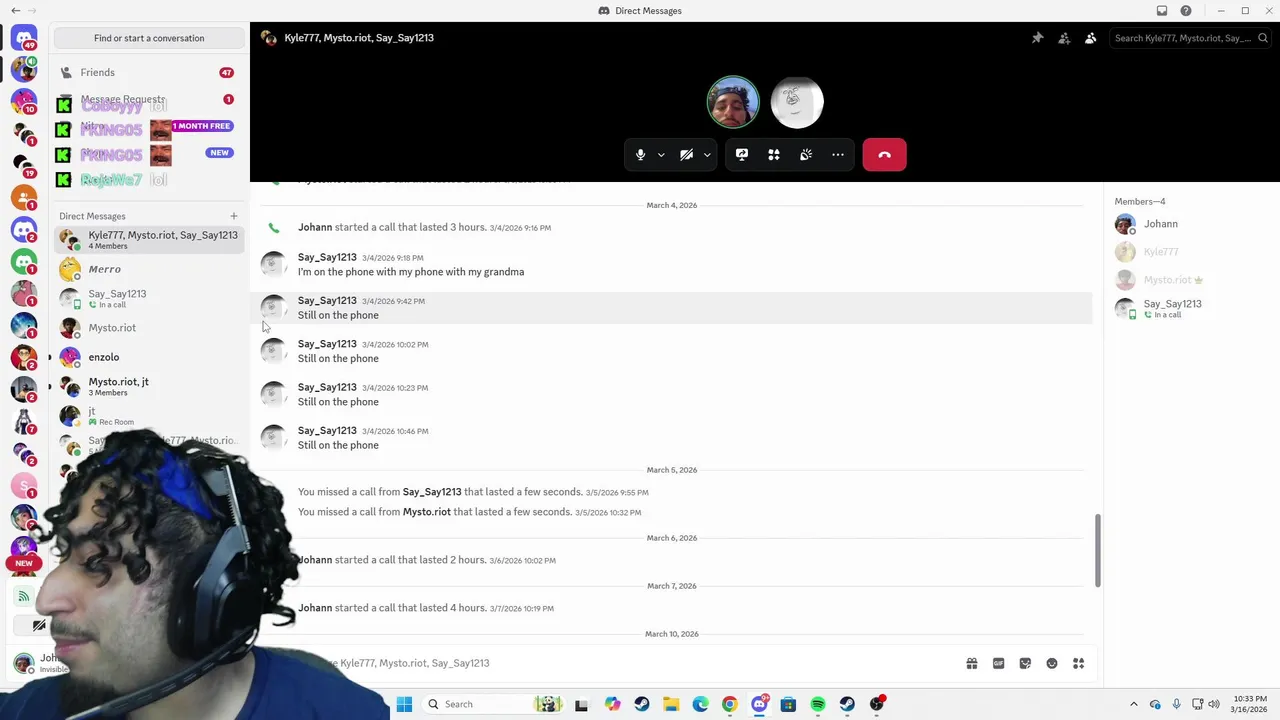Turn on camera in the call
The height and width of the screenshot is (720, 1280).
[686, 155]
